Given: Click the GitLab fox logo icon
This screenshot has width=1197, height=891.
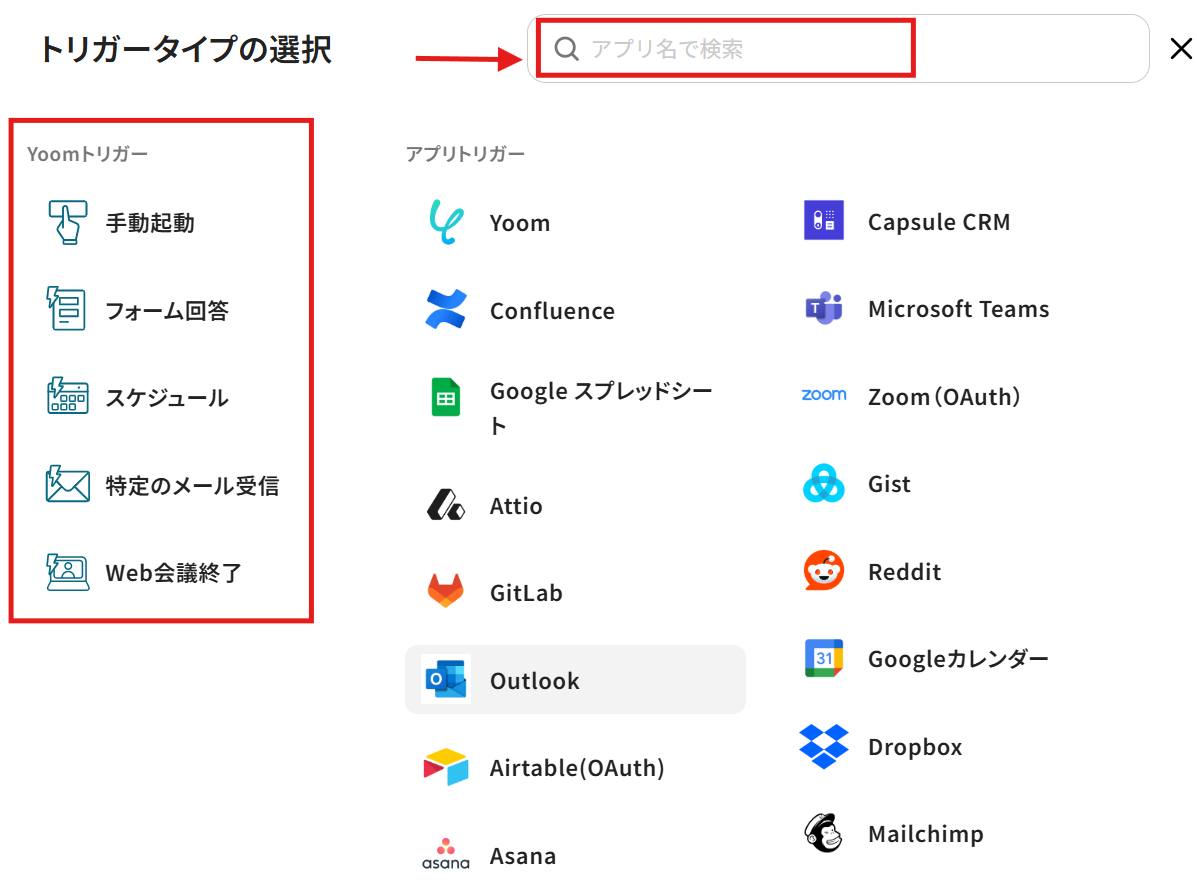Looking at the screenshot, I should [446, 591].
